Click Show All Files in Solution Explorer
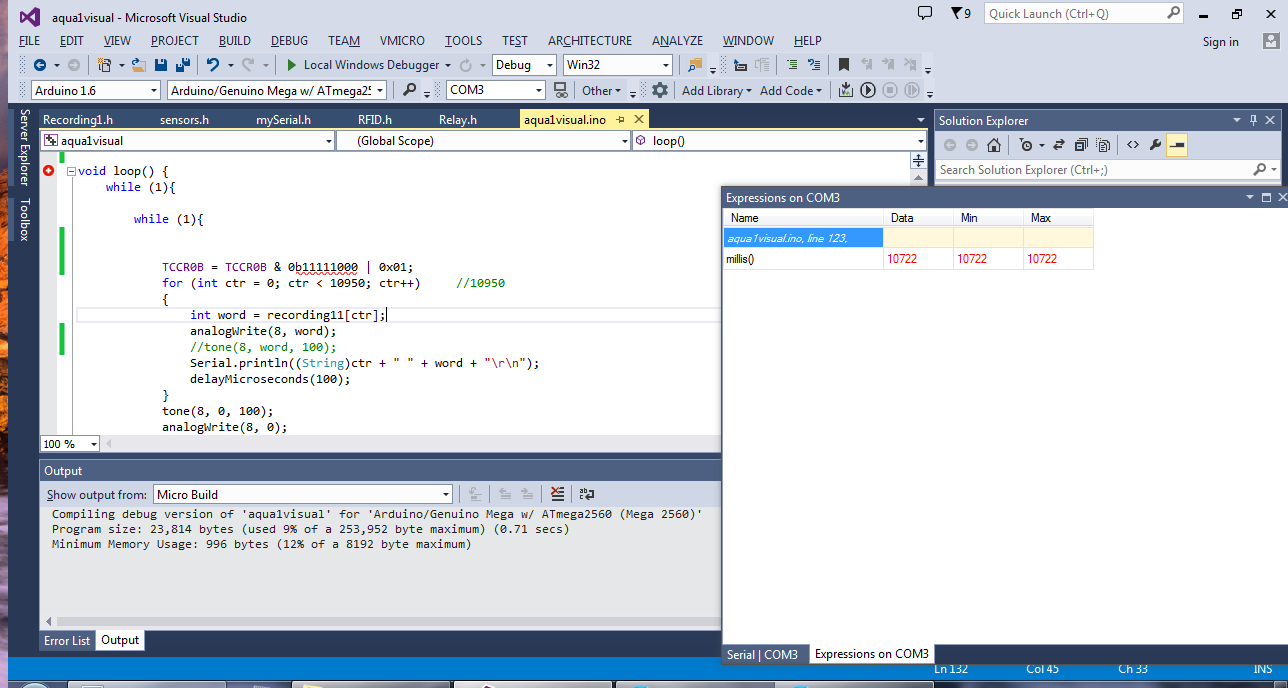 pyautogui.click(x=1101, y=145)
